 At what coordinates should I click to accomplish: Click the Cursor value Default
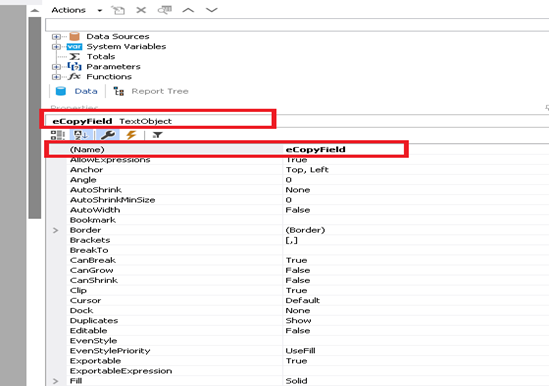[303, 301]
